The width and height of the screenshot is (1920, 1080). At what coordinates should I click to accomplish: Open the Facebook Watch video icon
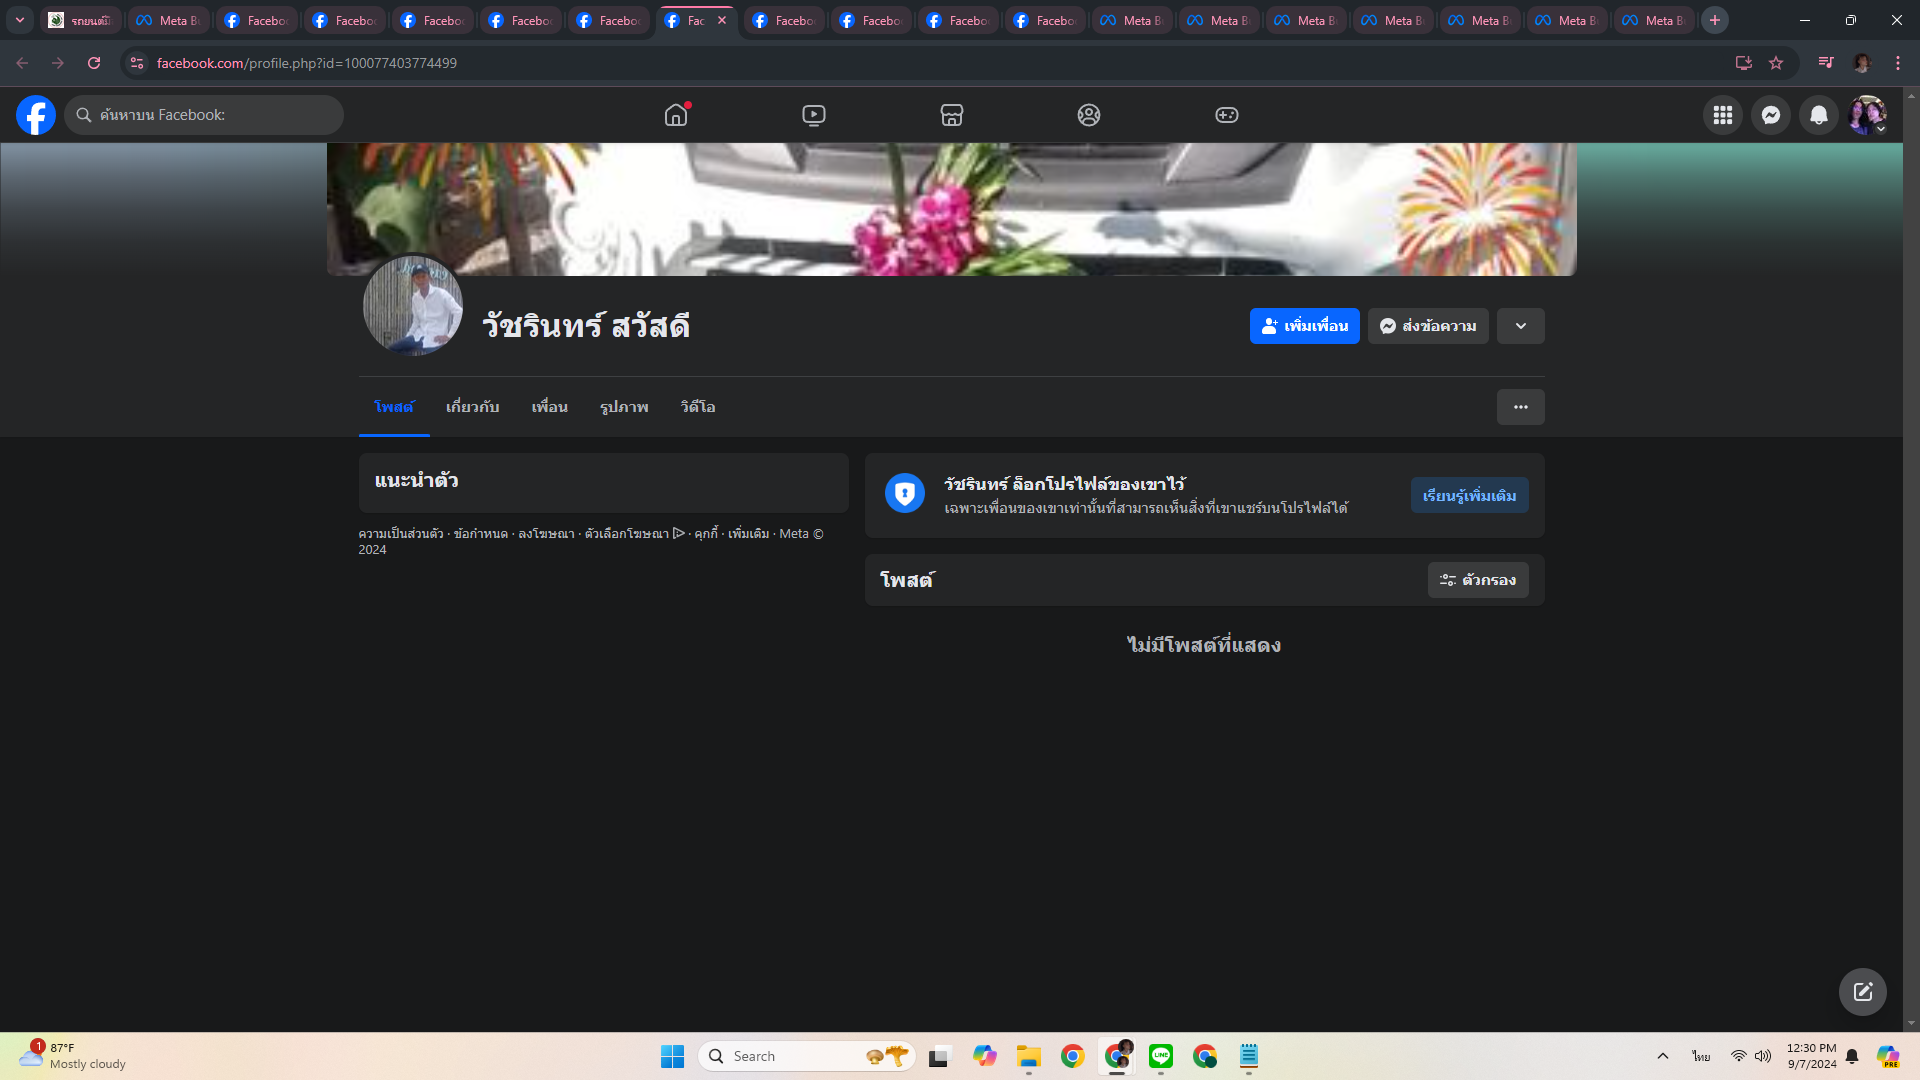814,115
